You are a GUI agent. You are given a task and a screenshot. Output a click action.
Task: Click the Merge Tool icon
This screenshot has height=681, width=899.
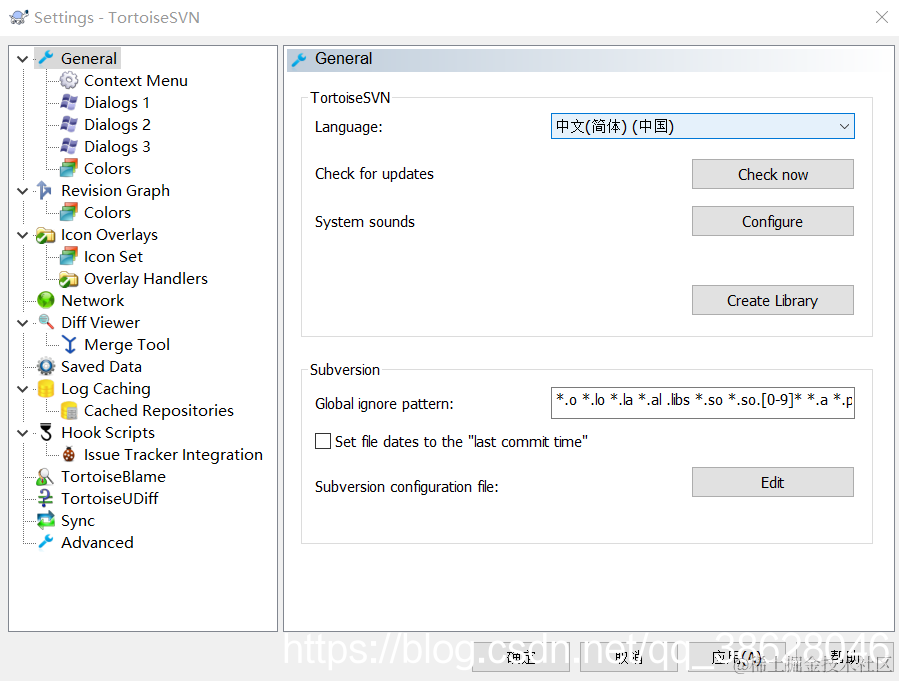69,345
